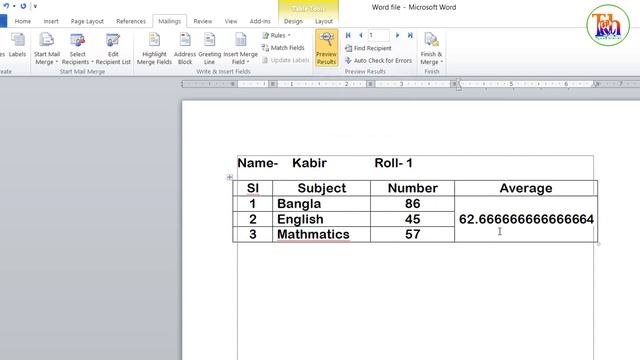
Task: Go to the next record
Action: pos(397,36)
